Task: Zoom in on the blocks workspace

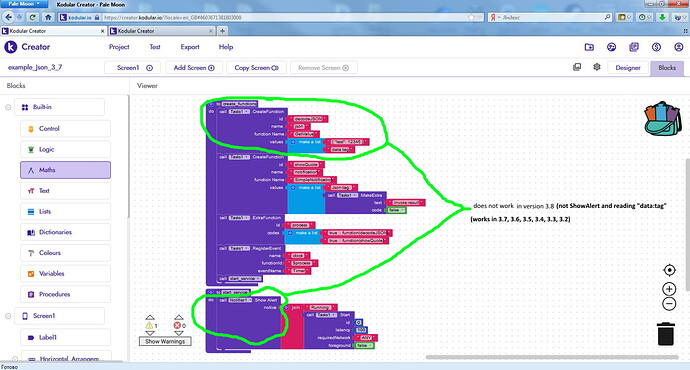Action: tap(669, 289)
